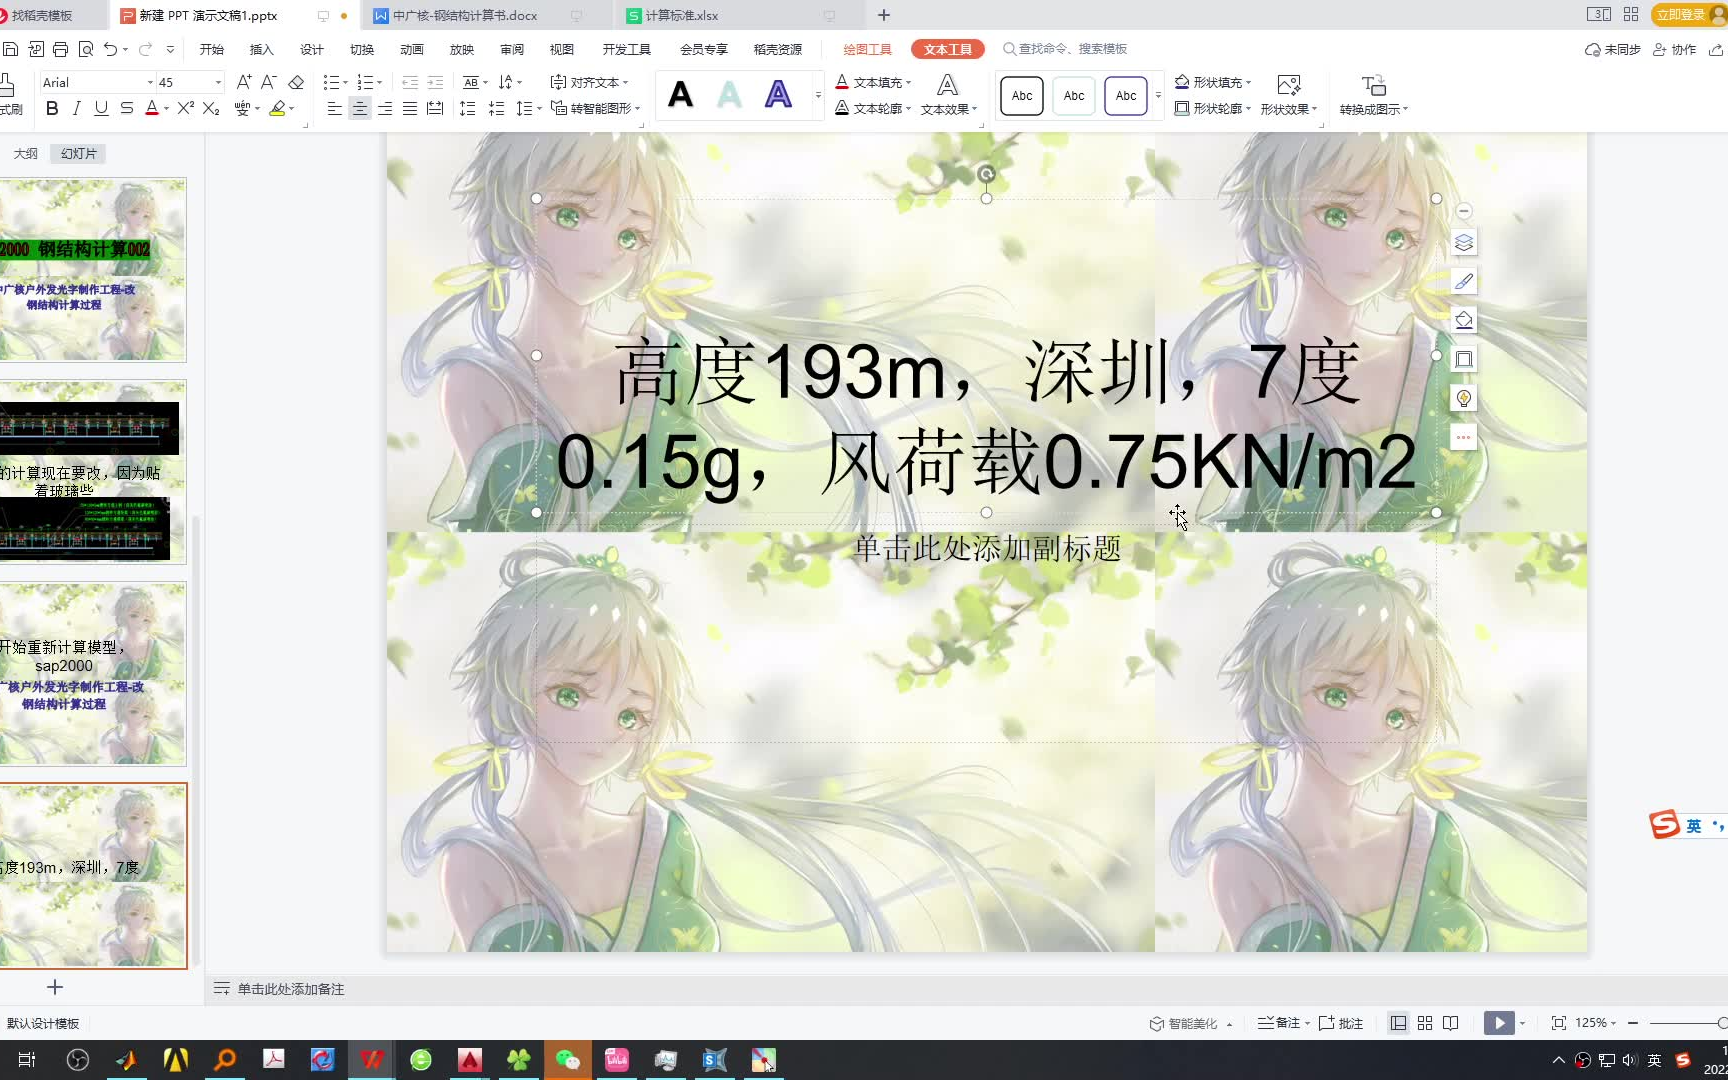Screen dimensions: 1728x1080
Task: Clear formatting with the eraser icon
Action: coord(296,82)
